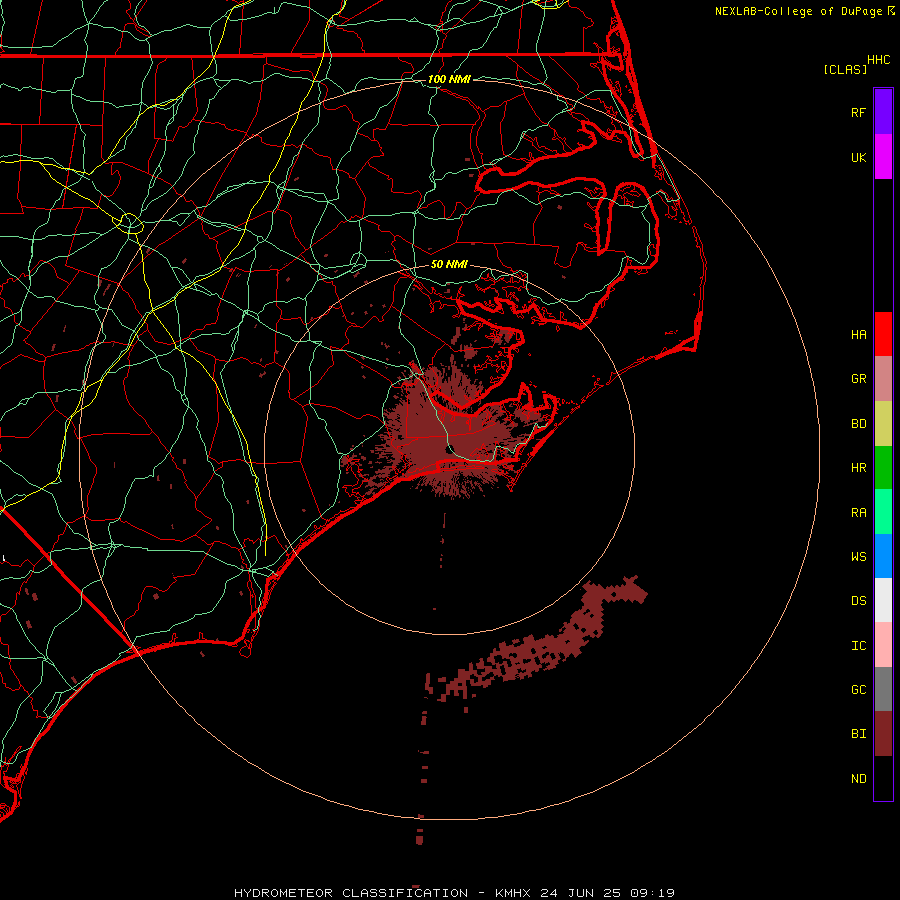The image size is (900, 900).
Task: Click the RF purple legend swatch
Action: tap(883, 112)
